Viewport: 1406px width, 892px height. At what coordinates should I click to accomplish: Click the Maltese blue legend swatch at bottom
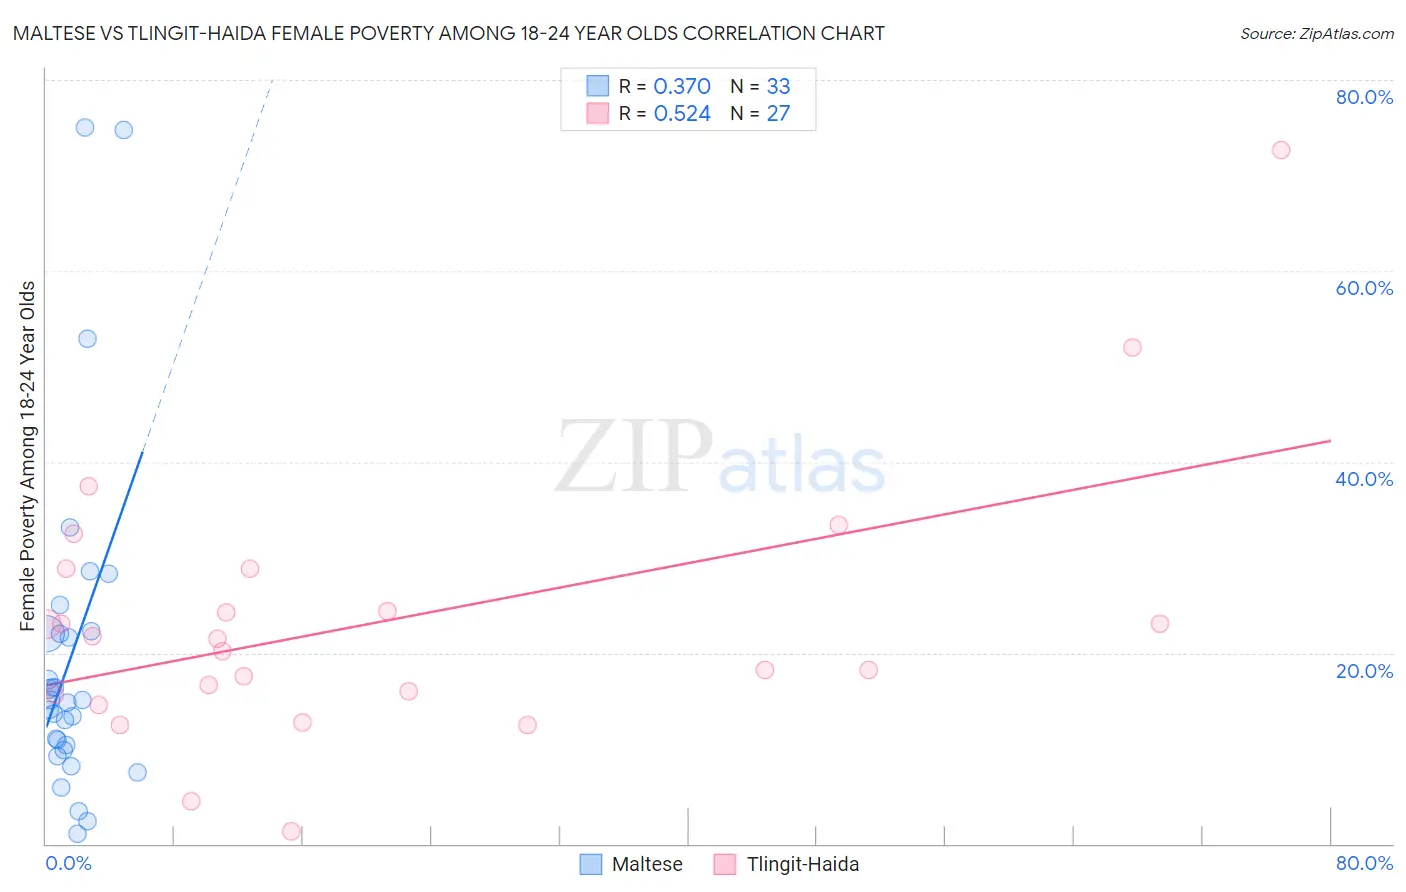(591, 864)
